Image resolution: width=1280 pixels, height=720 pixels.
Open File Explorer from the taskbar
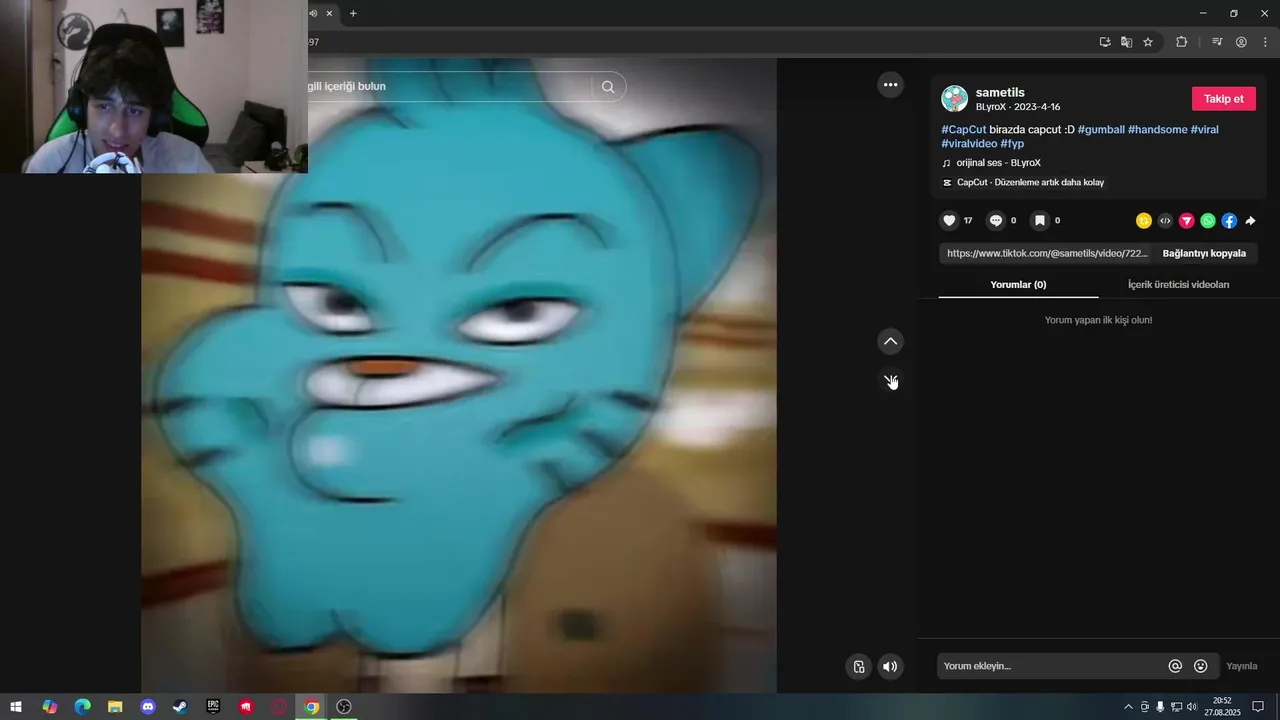point(115,707)
